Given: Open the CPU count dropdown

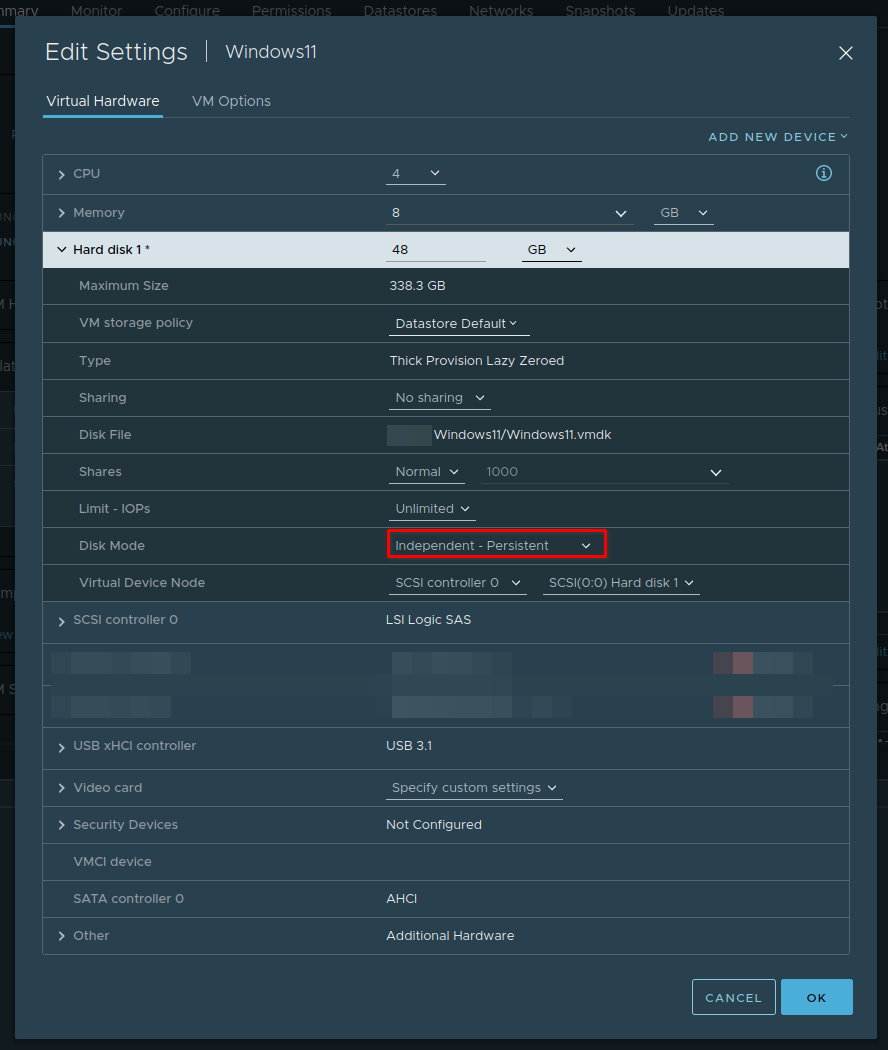Looking at the screenshot, I should tap(416, 173).
